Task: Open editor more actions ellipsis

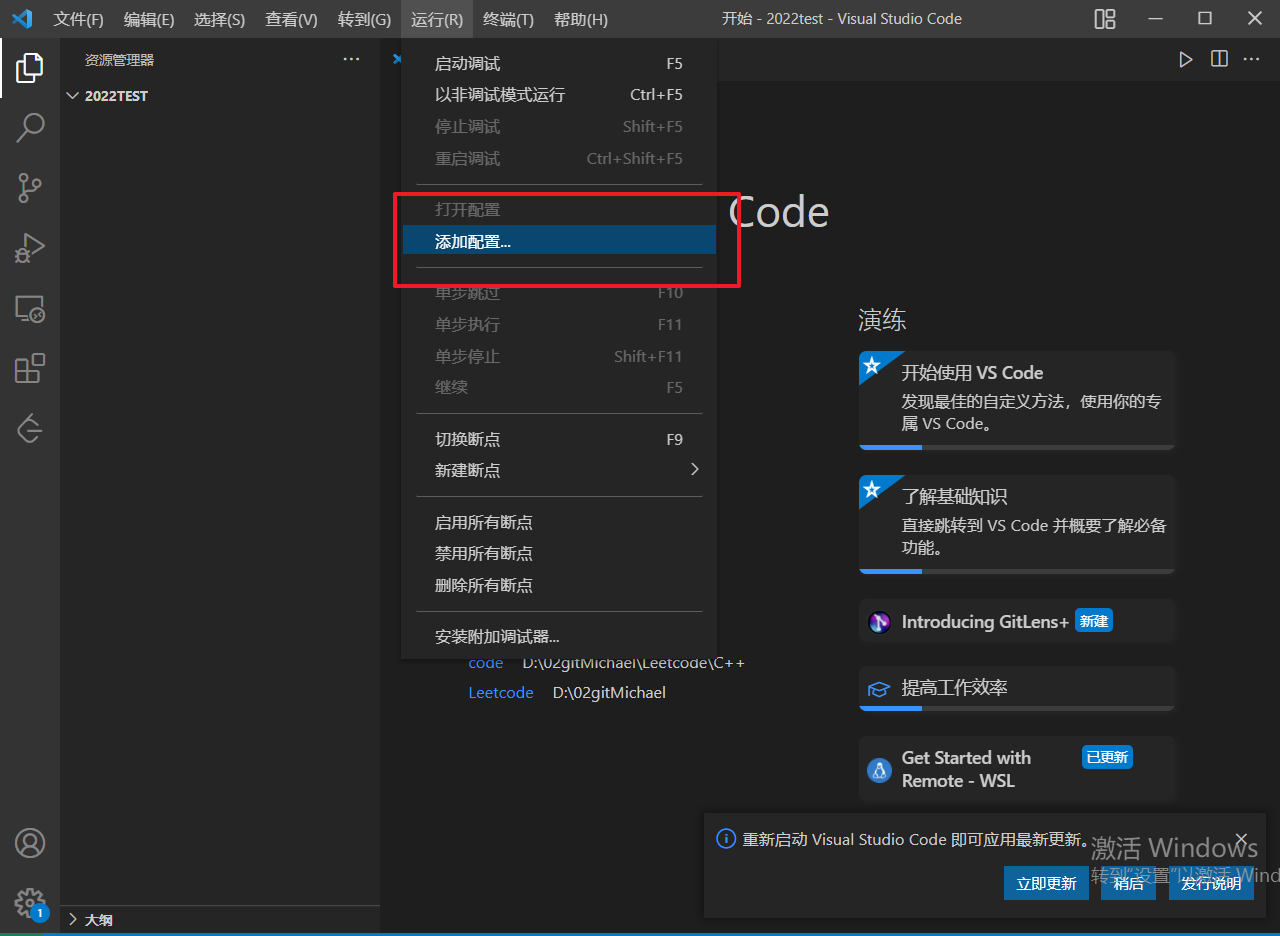Action: (x=1251, y=59)
